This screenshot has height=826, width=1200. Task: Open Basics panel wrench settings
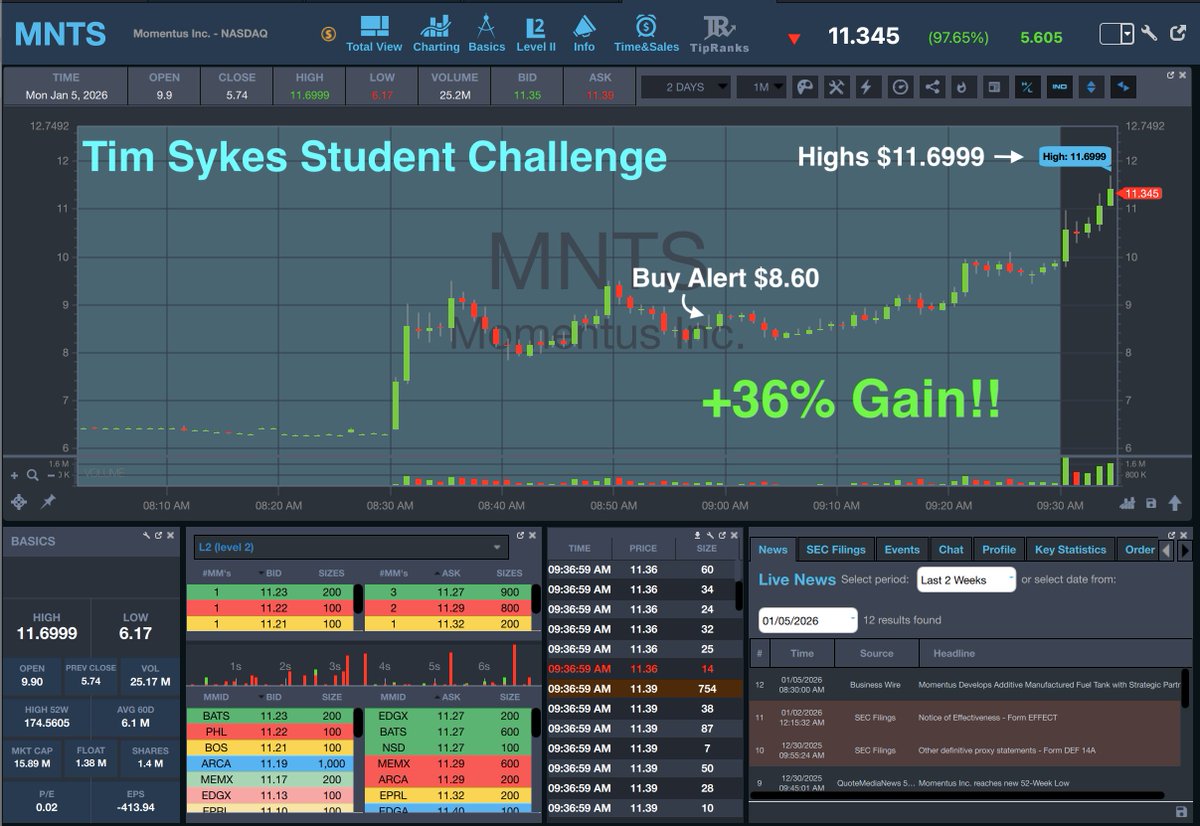pyautogui.click(x=146, y=536)
